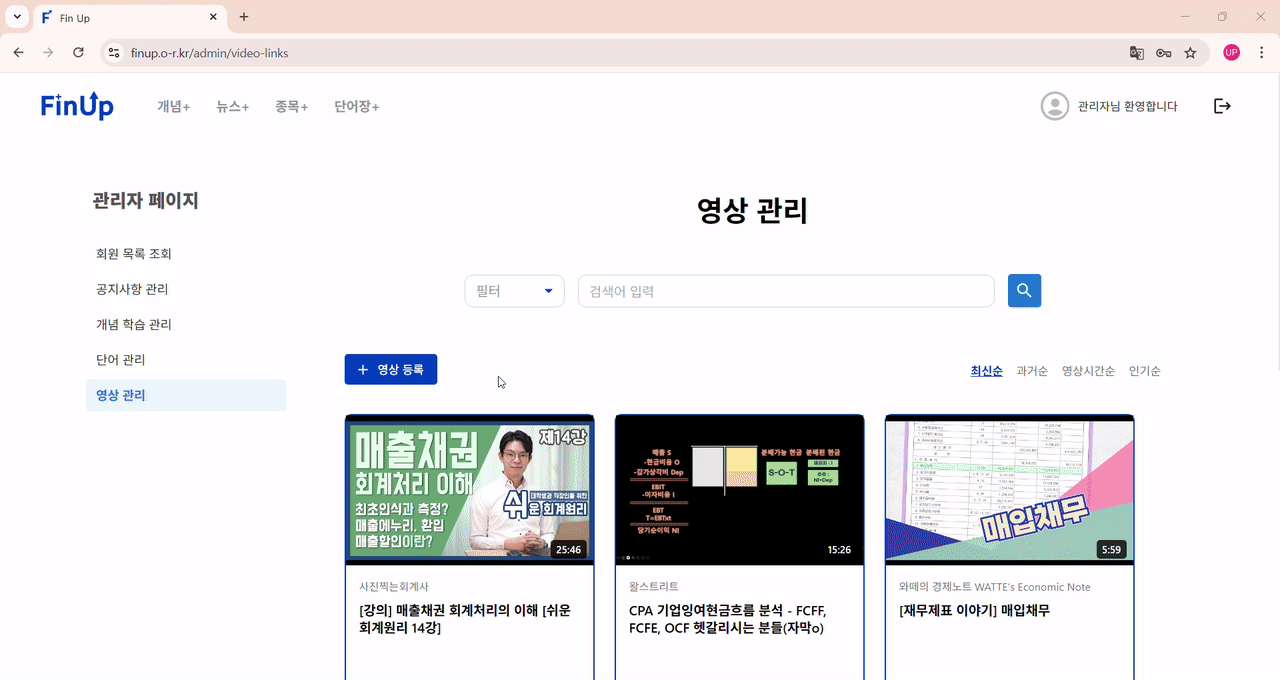Bookmark this page with the star icon

click(x=1190, y=52)
